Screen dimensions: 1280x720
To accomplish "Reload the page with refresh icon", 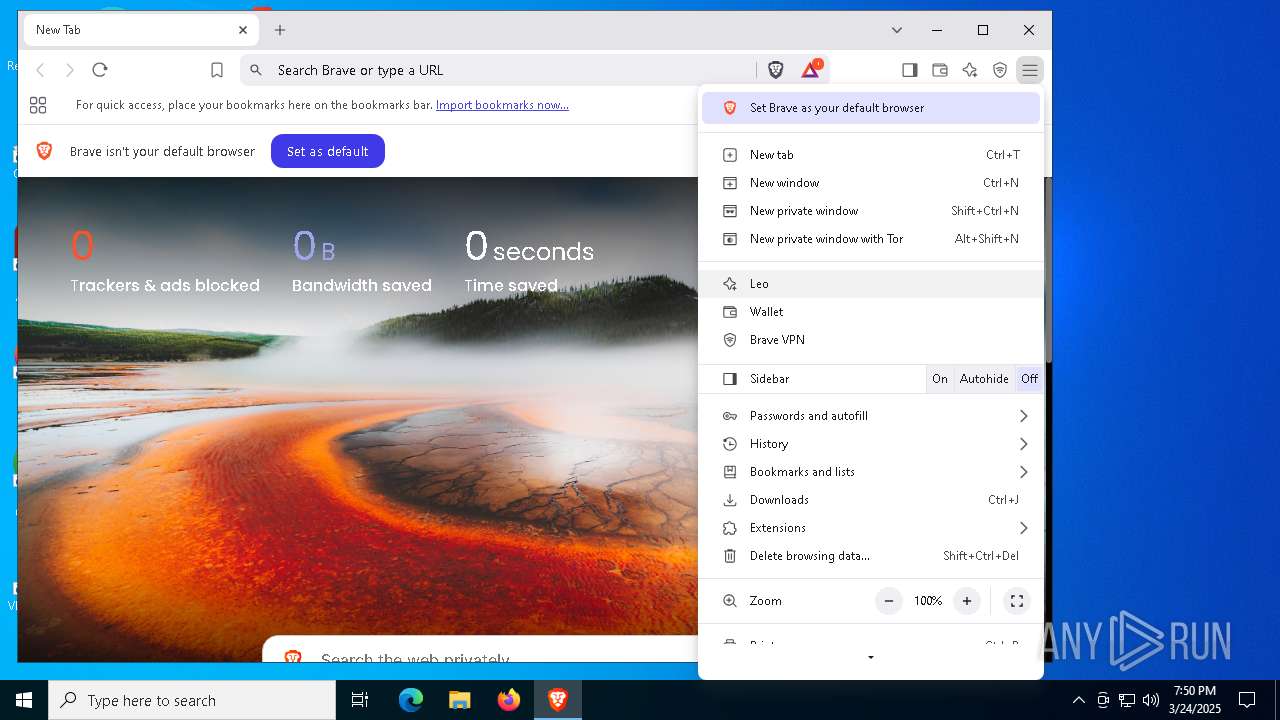I will click(x=100, y=70).
